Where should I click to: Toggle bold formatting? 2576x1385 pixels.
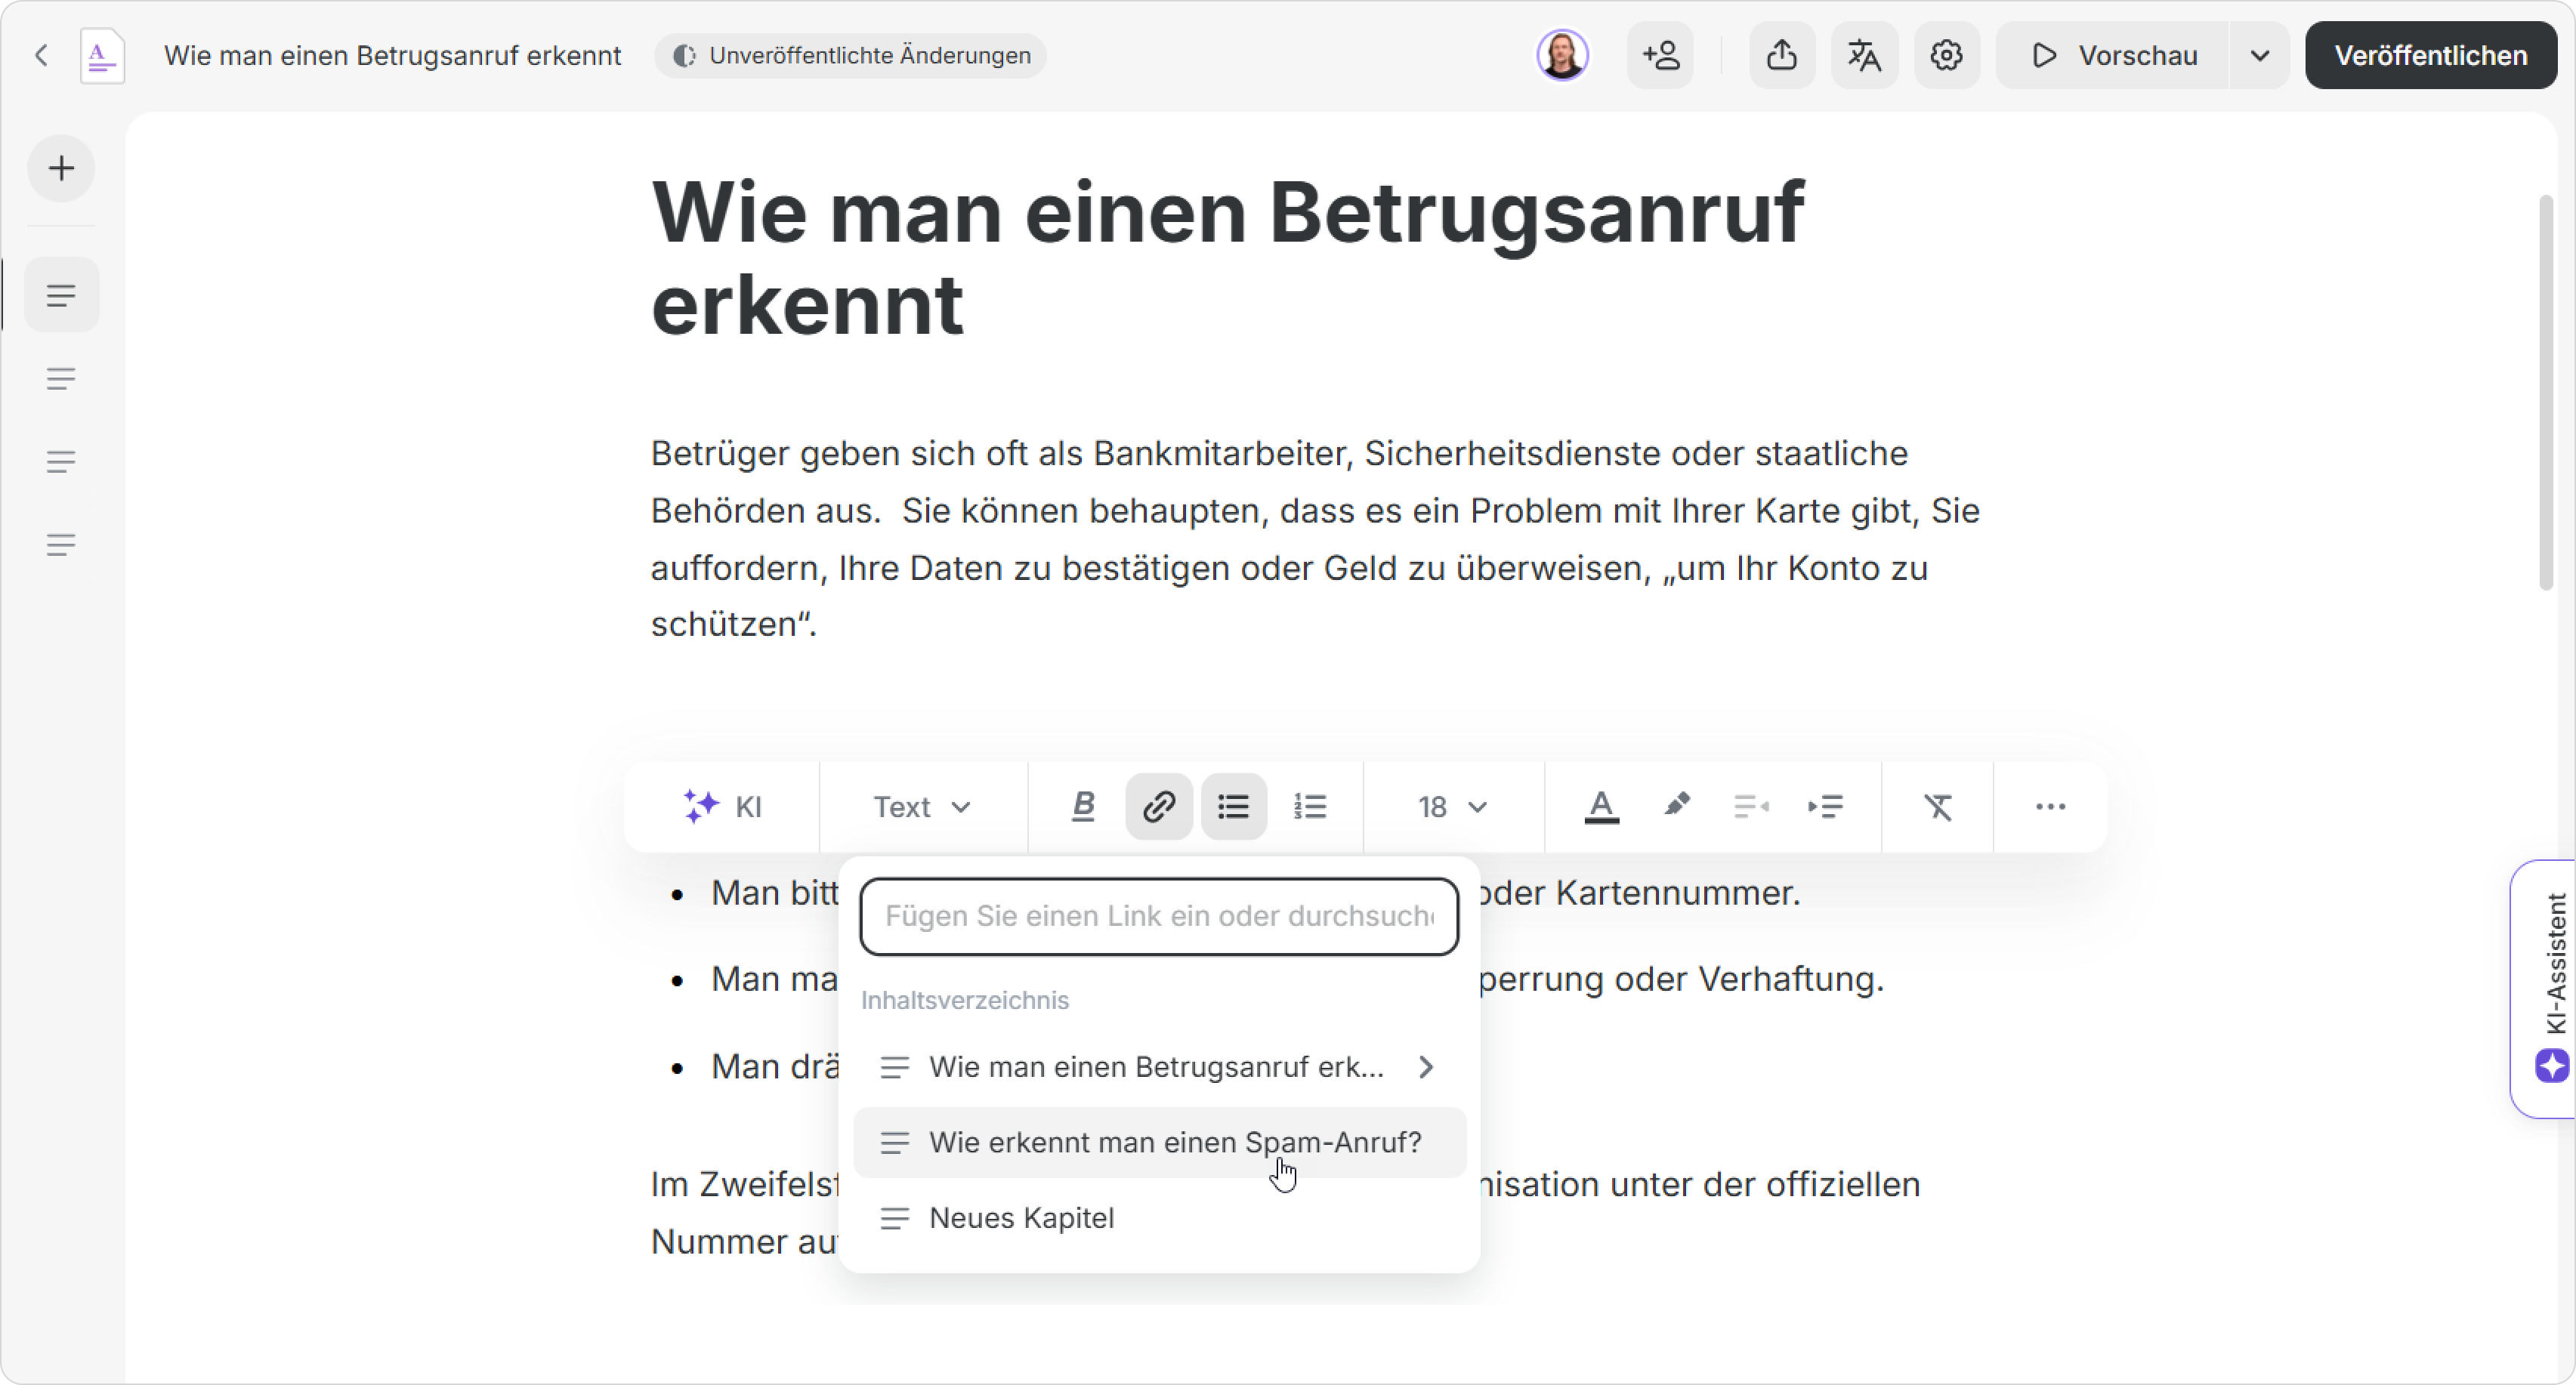point(1083,807)
